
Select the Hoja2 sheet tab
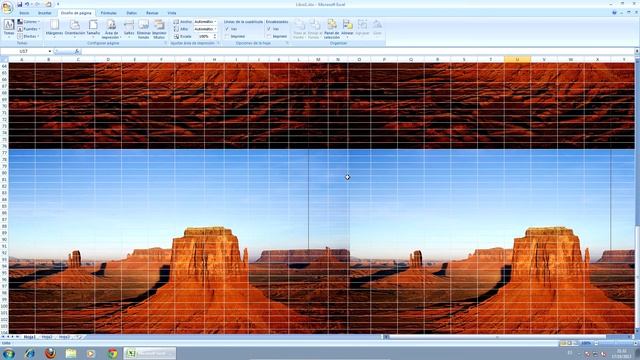(x=47, y=337)
